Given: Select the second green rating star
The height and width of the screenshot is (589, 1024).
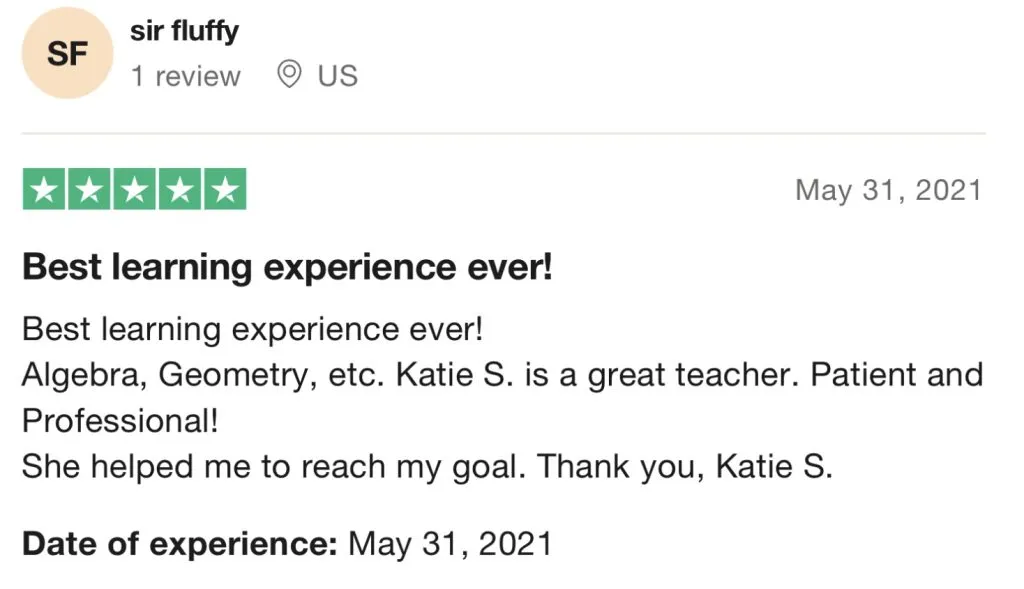Looking at the screenshot, I should pyautogui.click(x=88, y=190).
